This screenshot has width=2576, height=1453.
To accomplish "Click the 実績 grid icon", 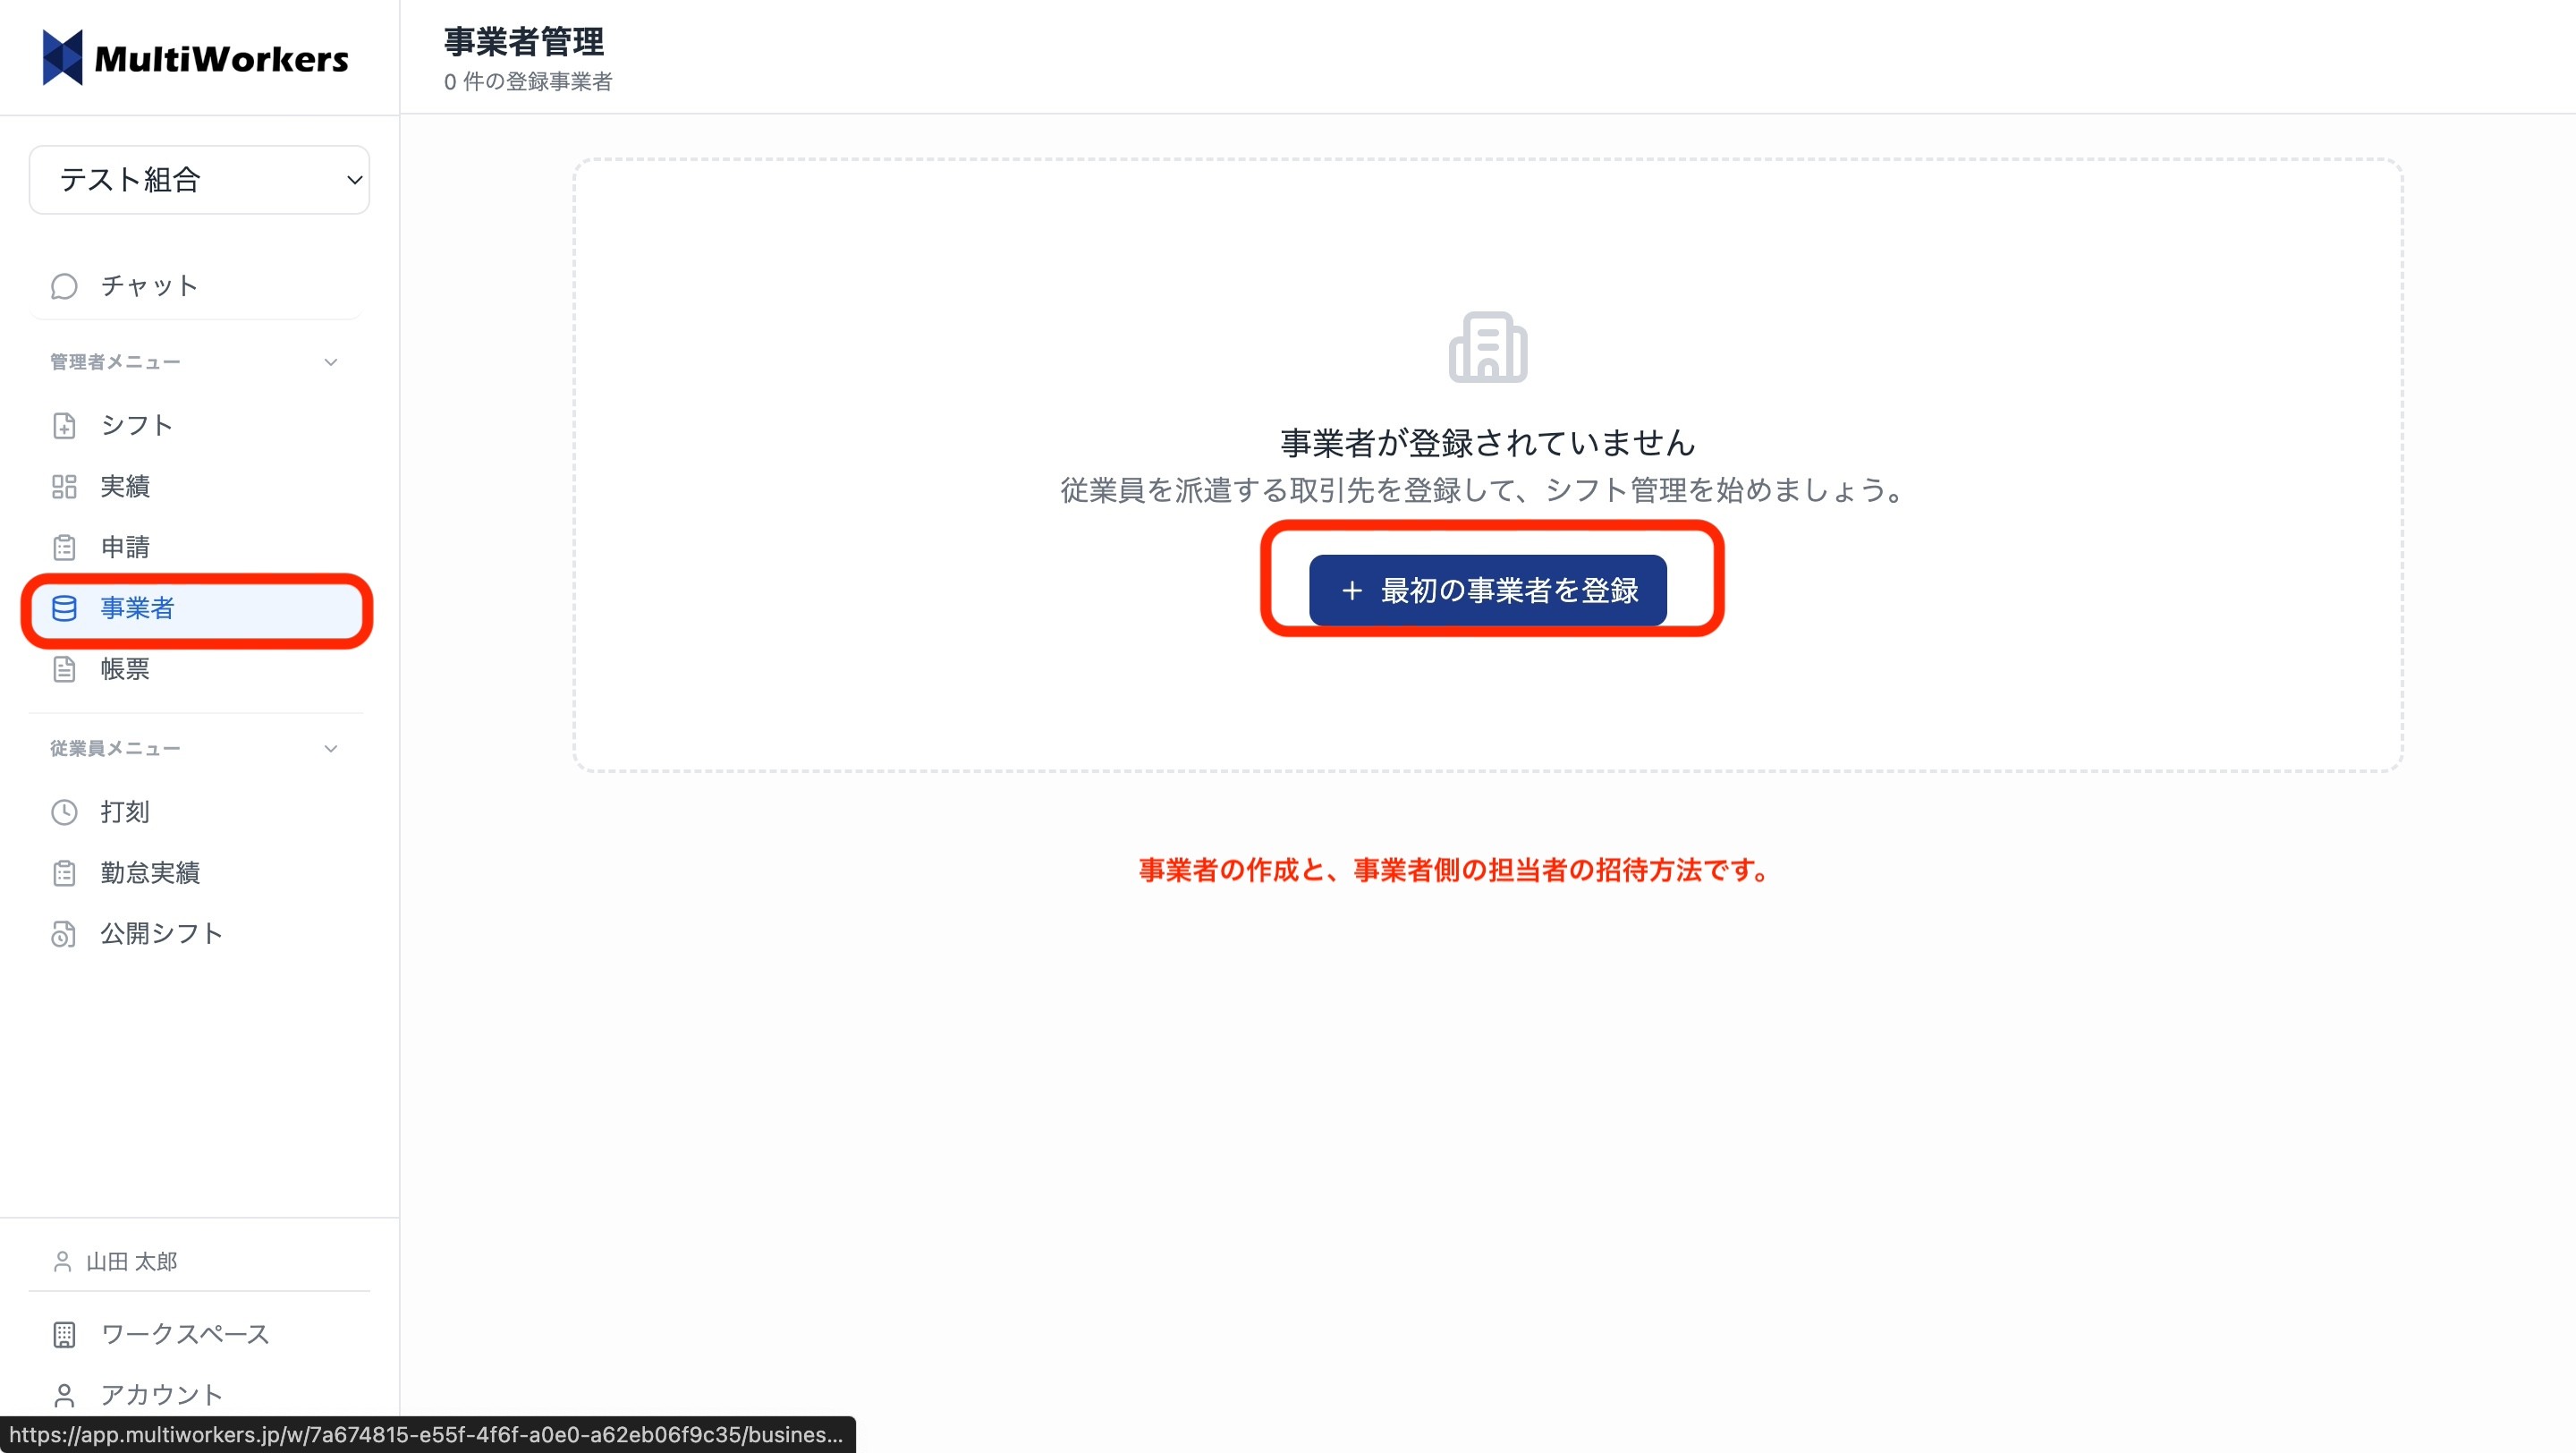I will 64,487.
